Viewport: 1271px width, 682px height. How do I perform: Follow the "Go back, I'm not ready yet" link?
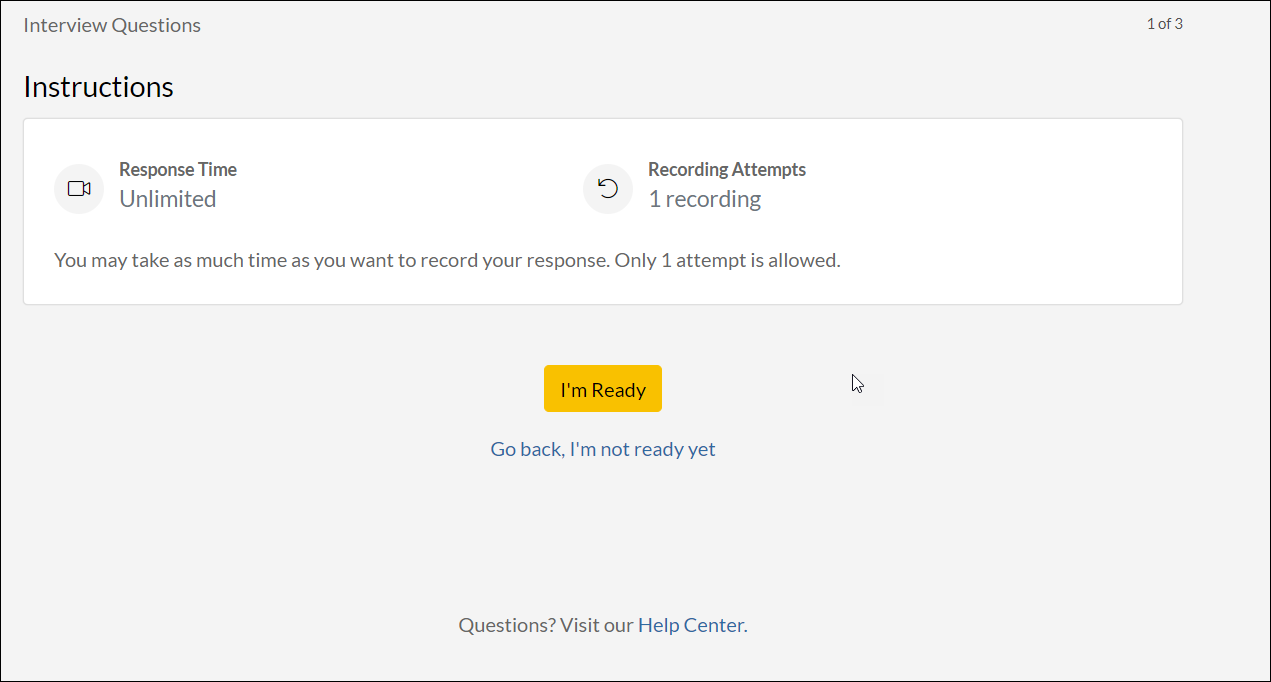click(602, 449)
